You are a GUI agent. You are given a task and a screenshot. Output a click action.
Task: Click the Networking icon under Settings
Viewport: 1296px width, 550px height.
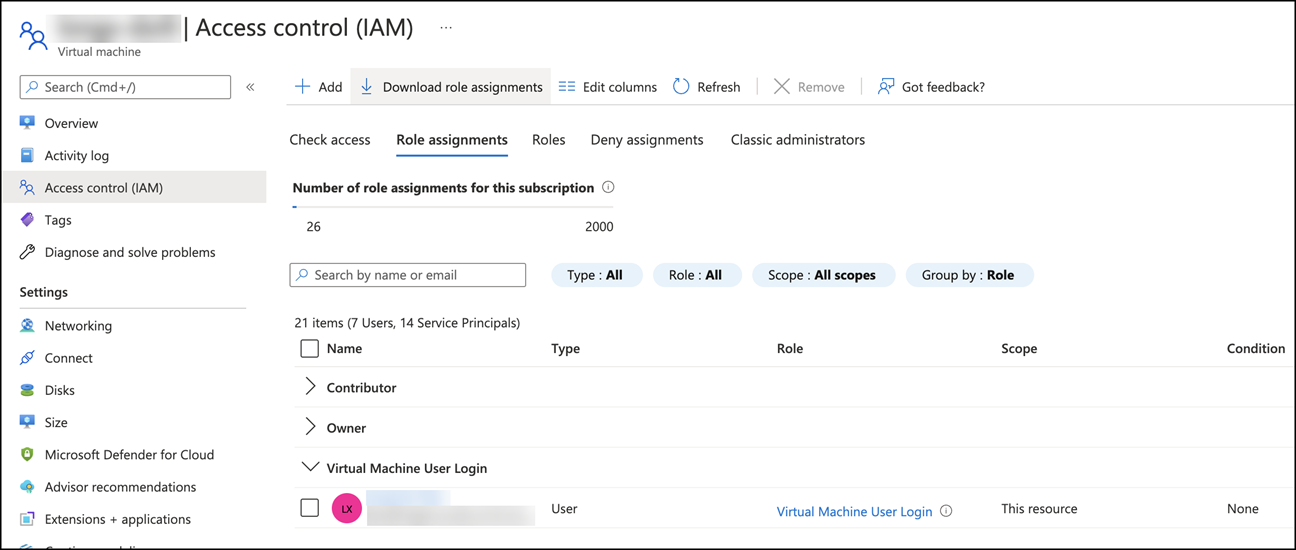coord(27,326)
